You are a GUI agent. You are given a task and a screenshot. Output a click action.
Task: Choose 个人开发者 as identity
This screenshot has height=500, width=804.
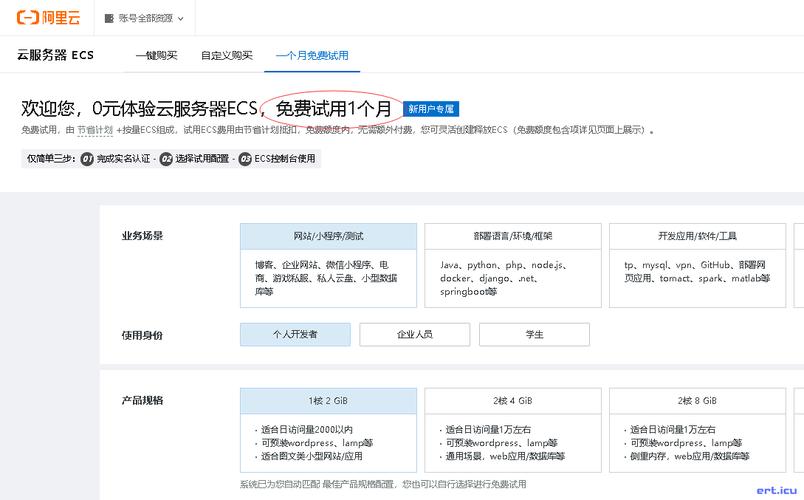point(295,334)
